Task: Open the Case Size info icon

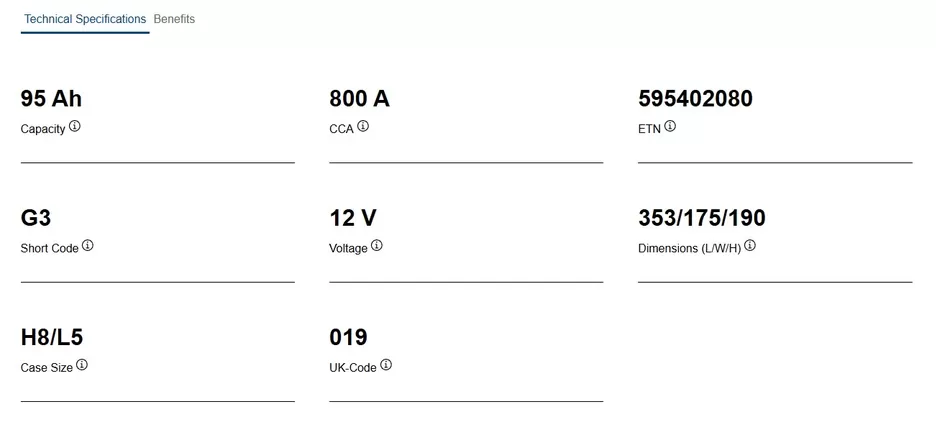Action: pos(82,365)
